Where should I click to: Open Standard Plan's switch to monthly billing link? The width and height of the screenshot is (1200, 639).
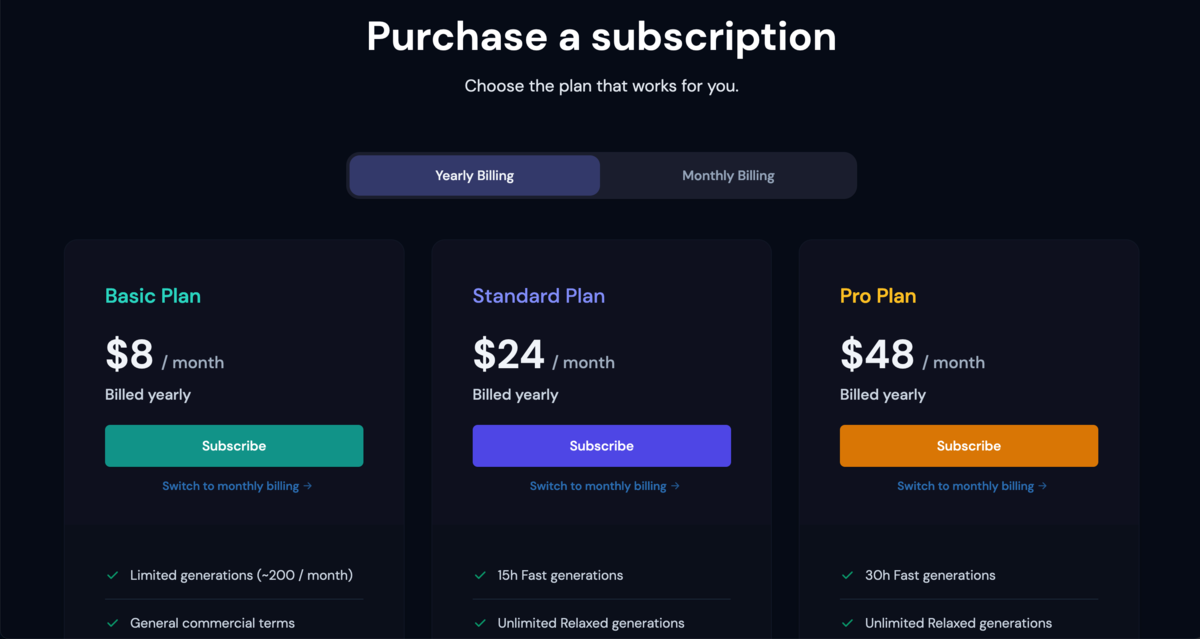(x=605, y=486)
